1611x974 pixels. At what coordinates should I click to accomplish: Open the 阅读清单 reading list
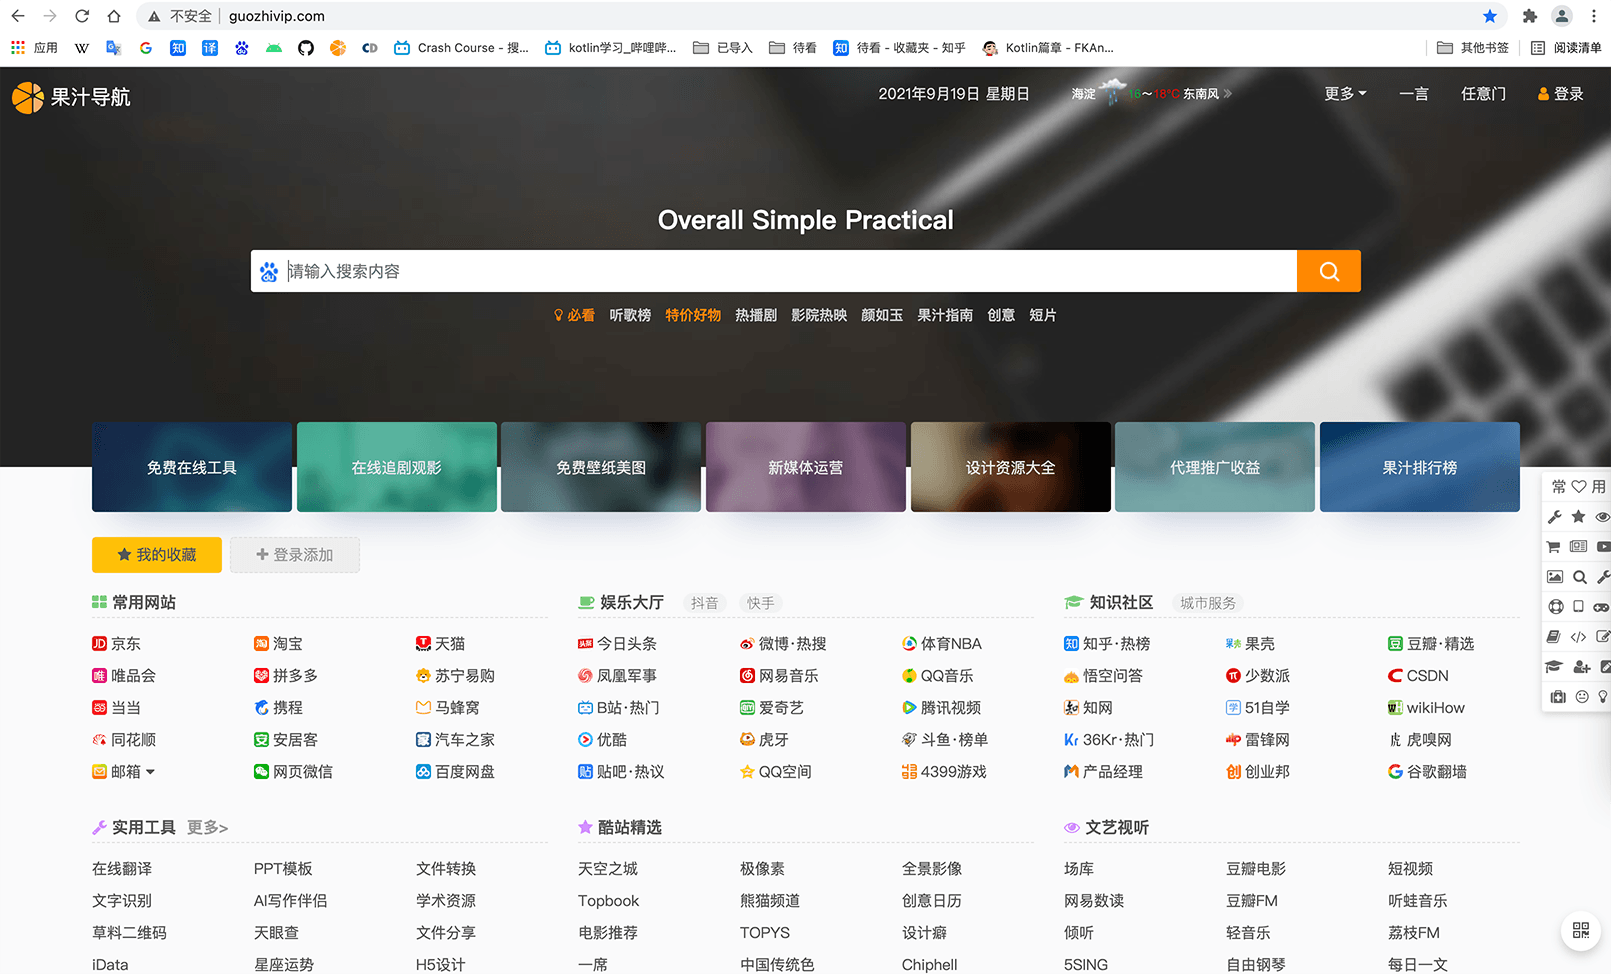pos(1566,47)
